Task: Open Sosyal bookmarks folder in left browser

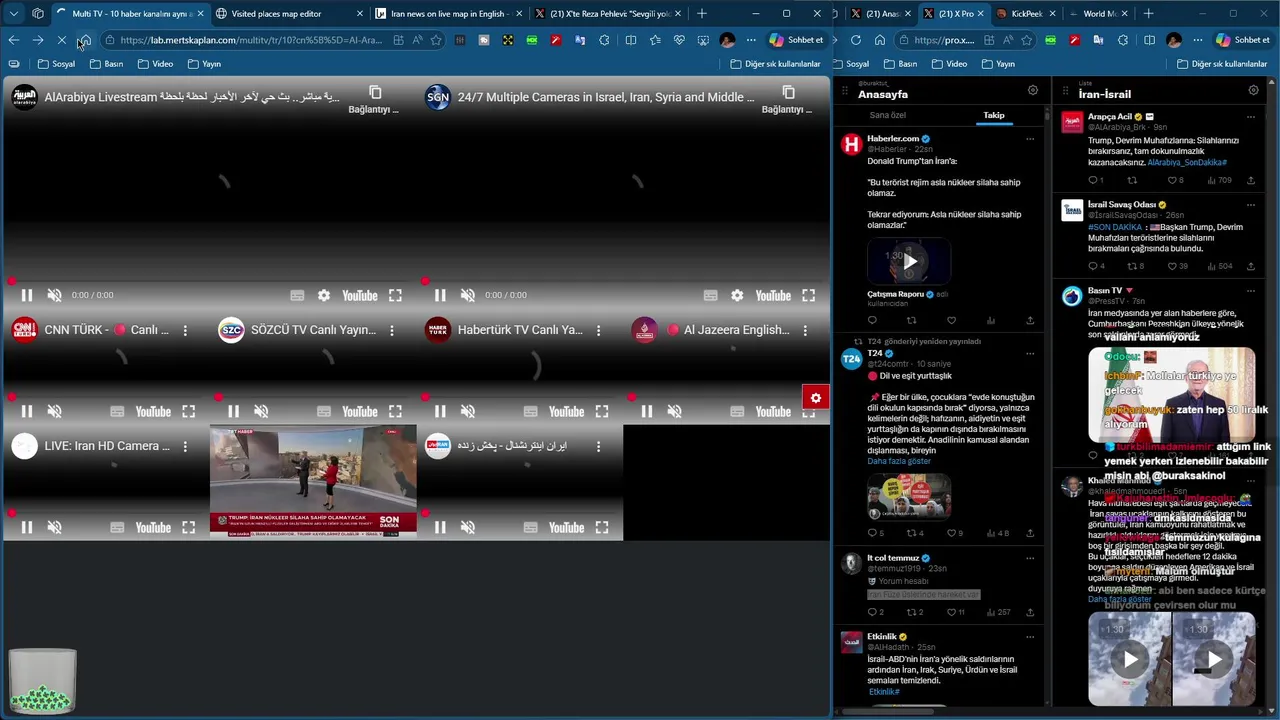Action: (x=56, y=64)
